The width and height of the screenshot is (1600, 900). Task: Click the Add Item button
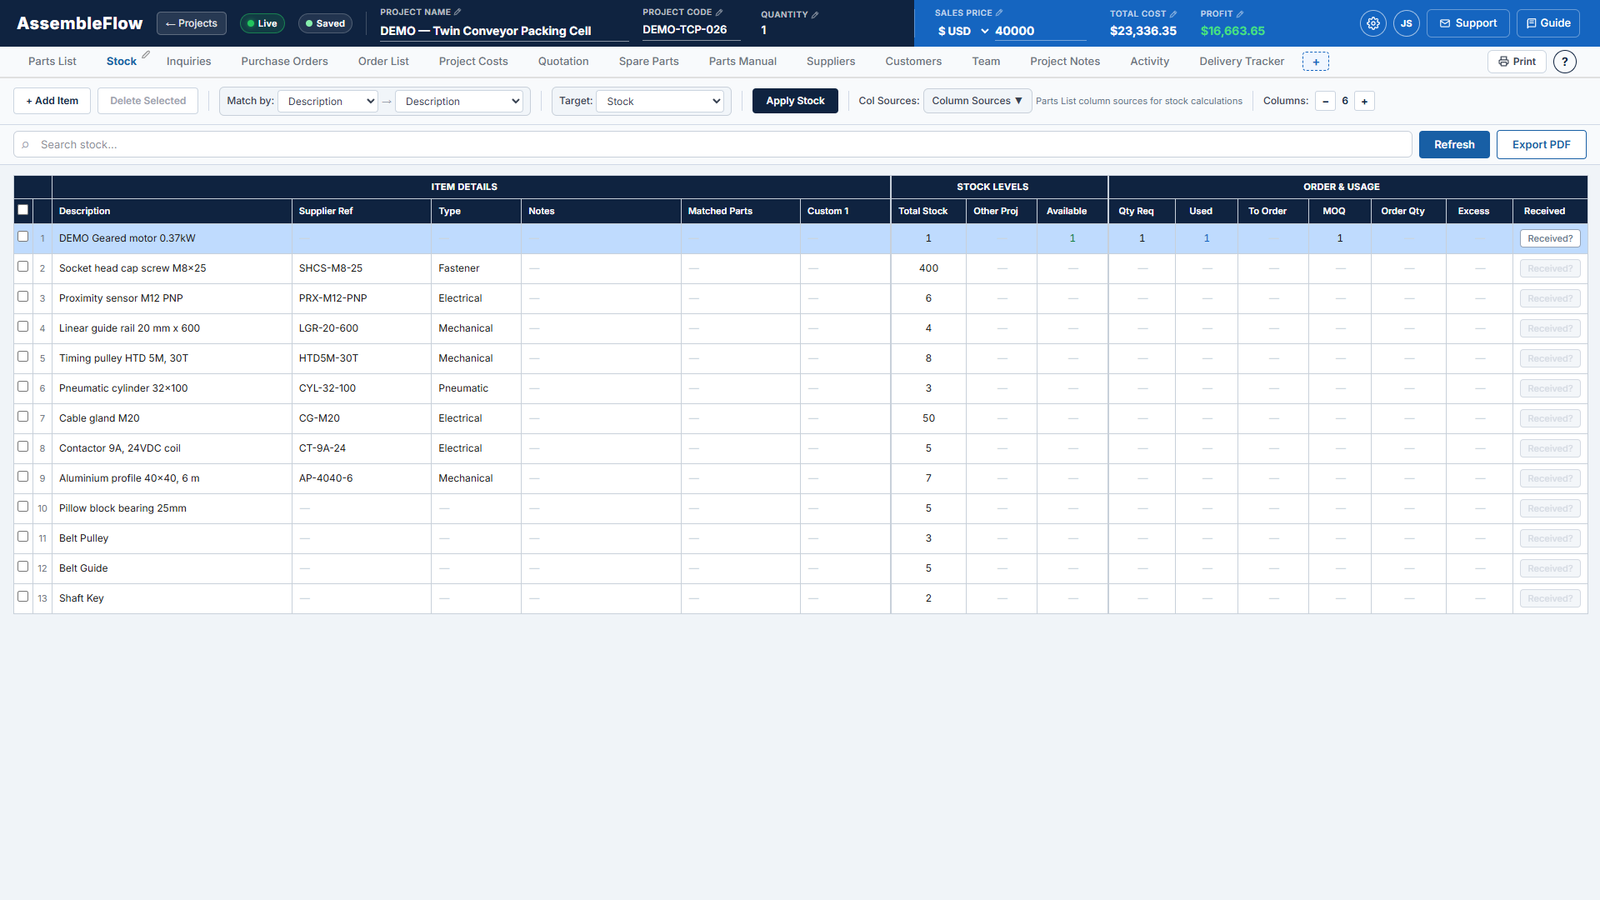(52, 101)
